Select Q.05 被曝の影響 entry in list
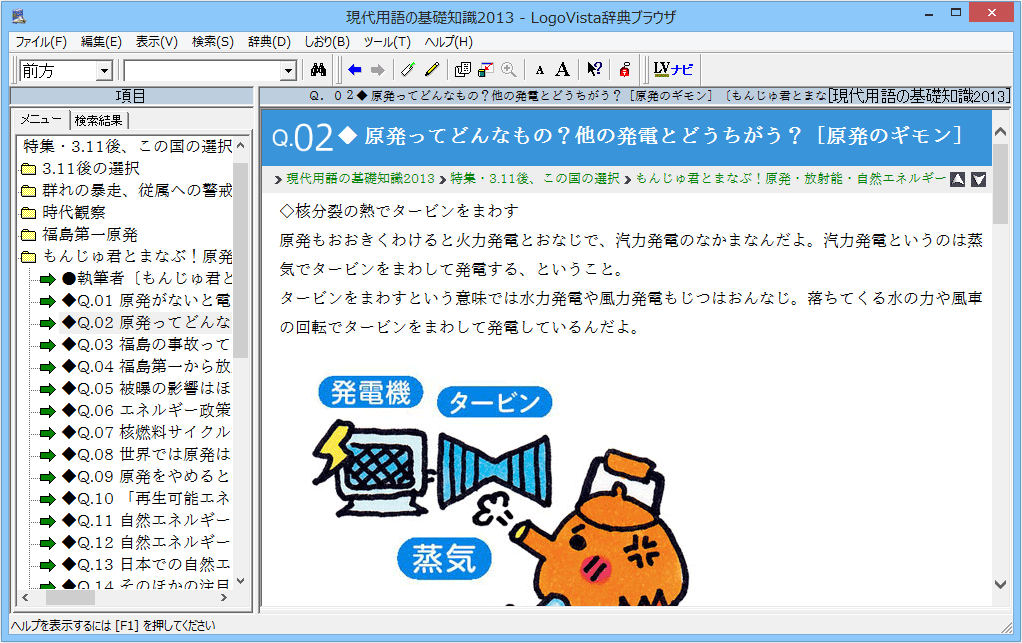 [146, 388]
